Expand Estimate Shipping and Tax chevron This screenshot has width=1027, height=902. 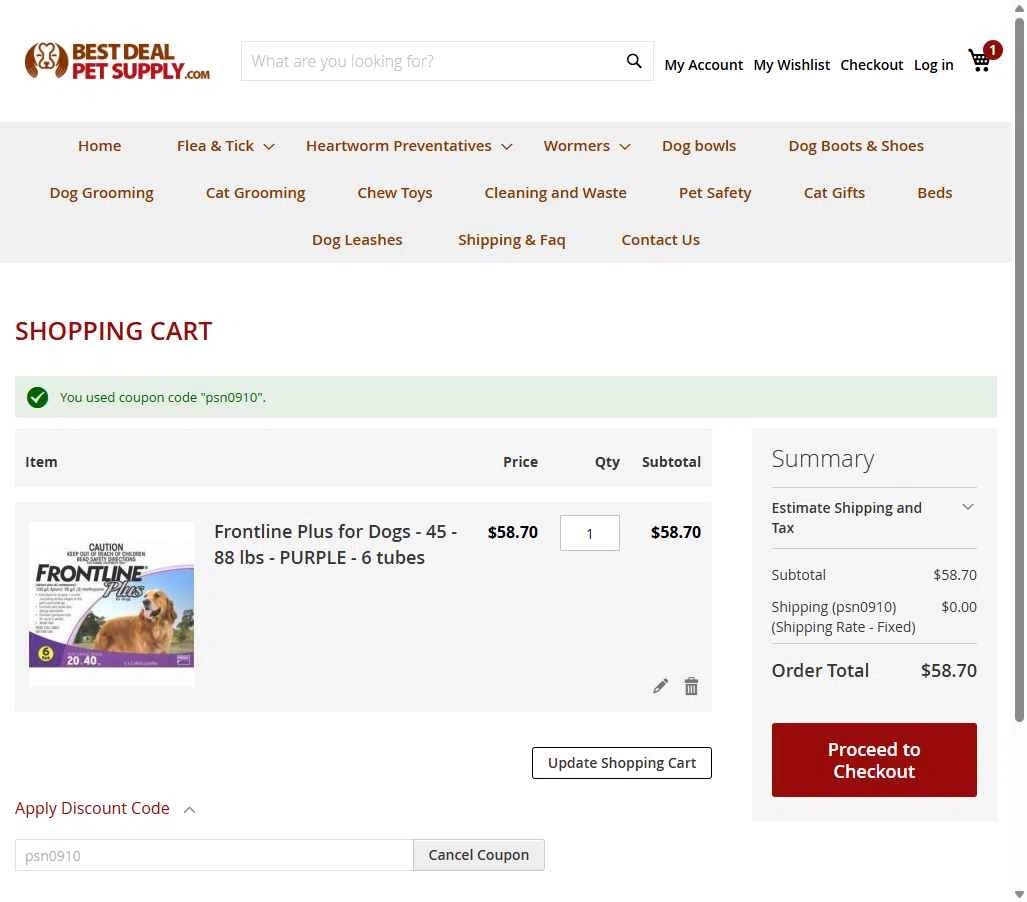[967, 507]
